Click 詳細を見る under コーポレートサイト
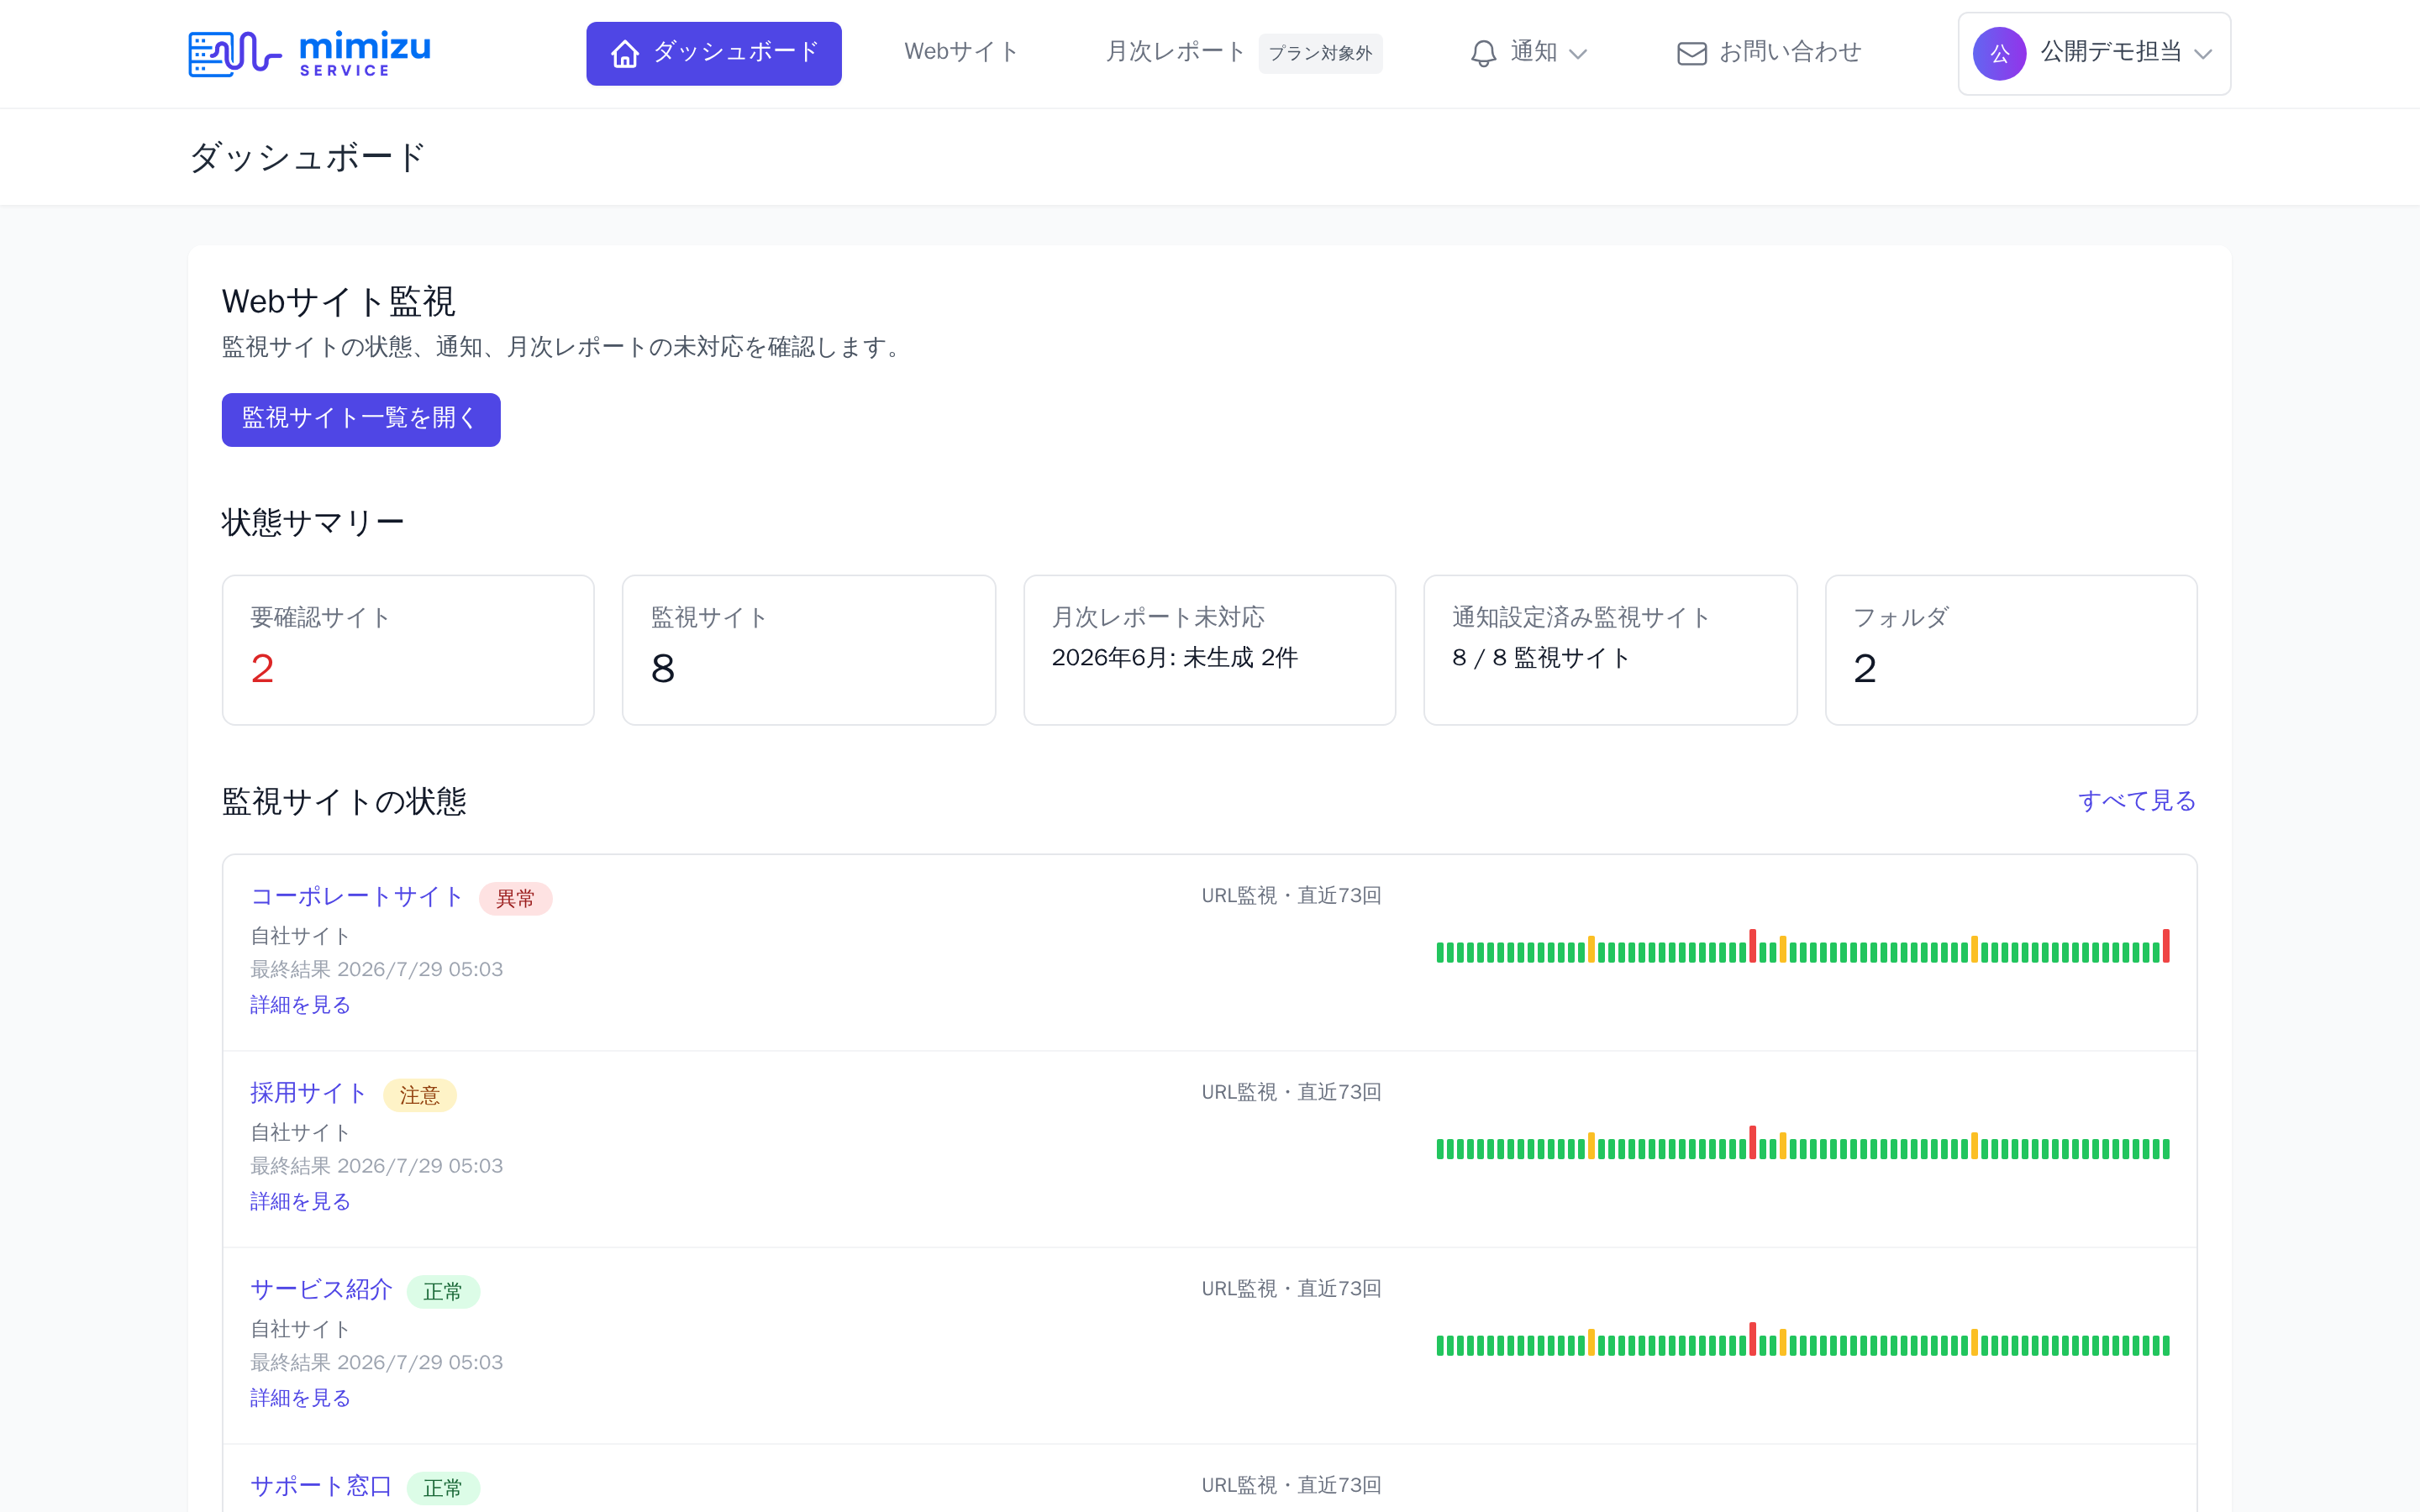The height and width of the screenshot is (1512, 2420). pyautogui.click(x=300, y=1005)
